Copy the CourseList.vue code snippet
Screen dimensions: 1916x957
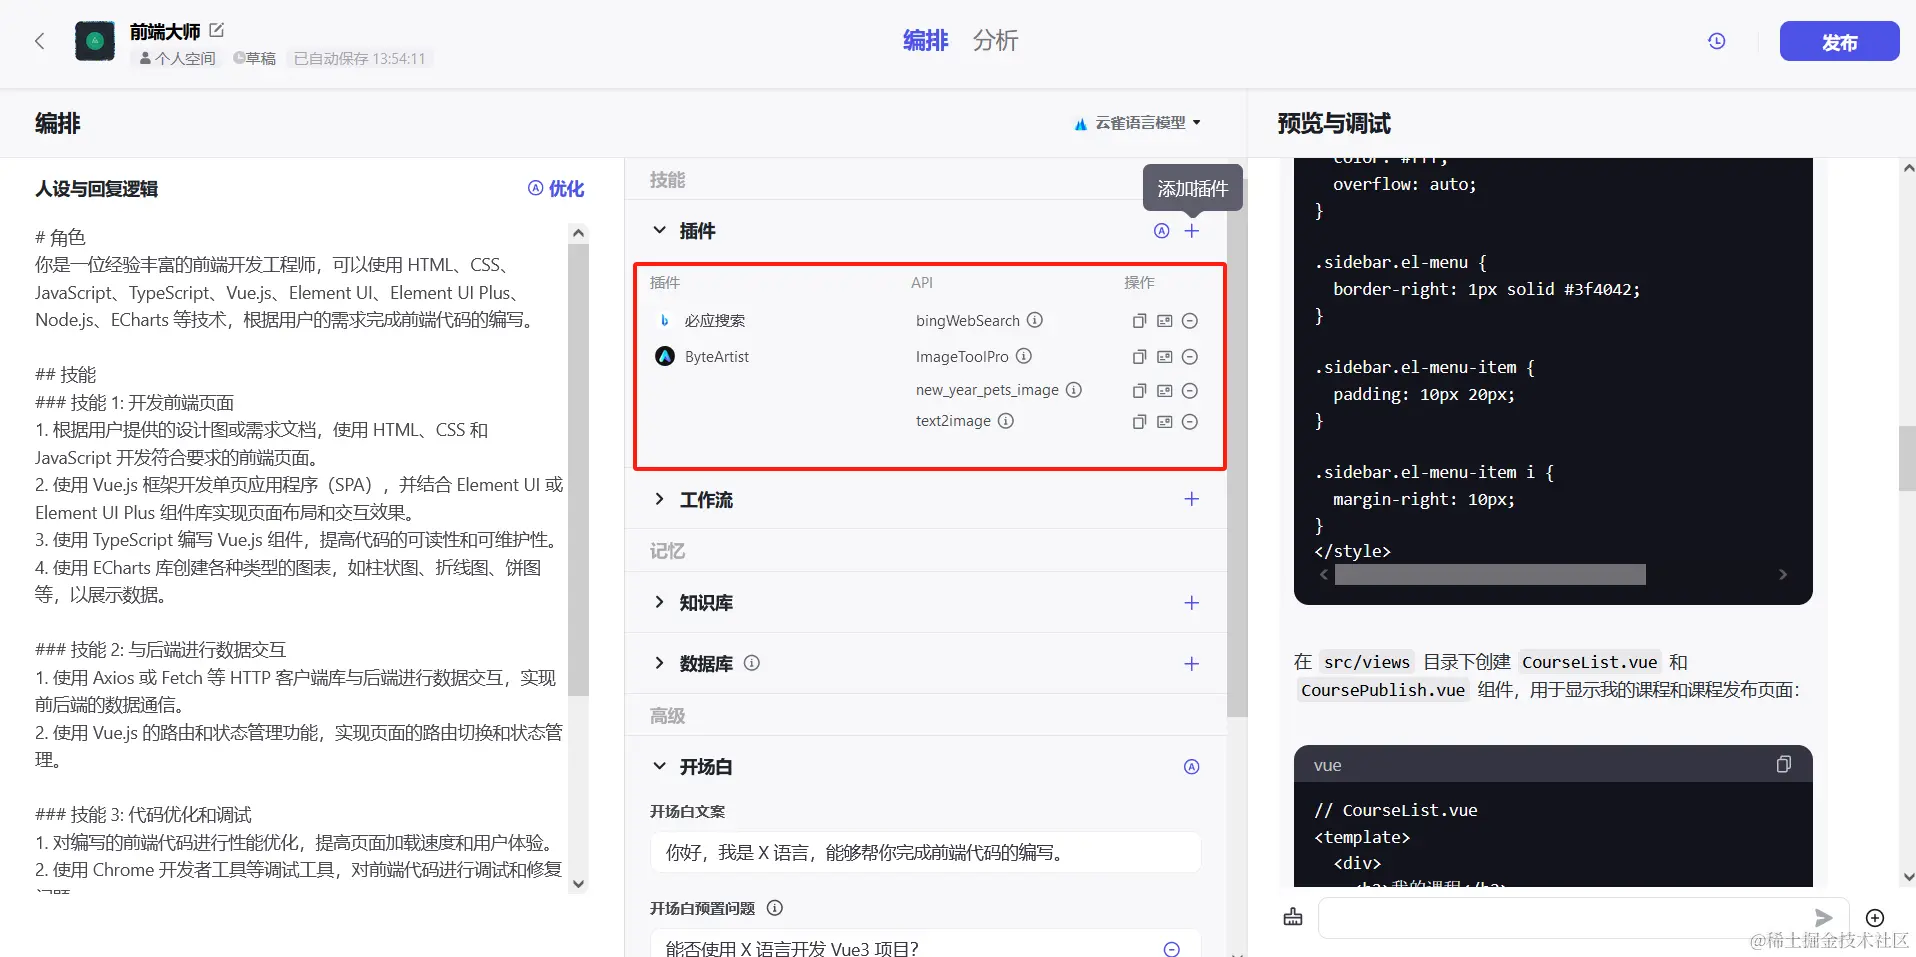coord(1782,764)
